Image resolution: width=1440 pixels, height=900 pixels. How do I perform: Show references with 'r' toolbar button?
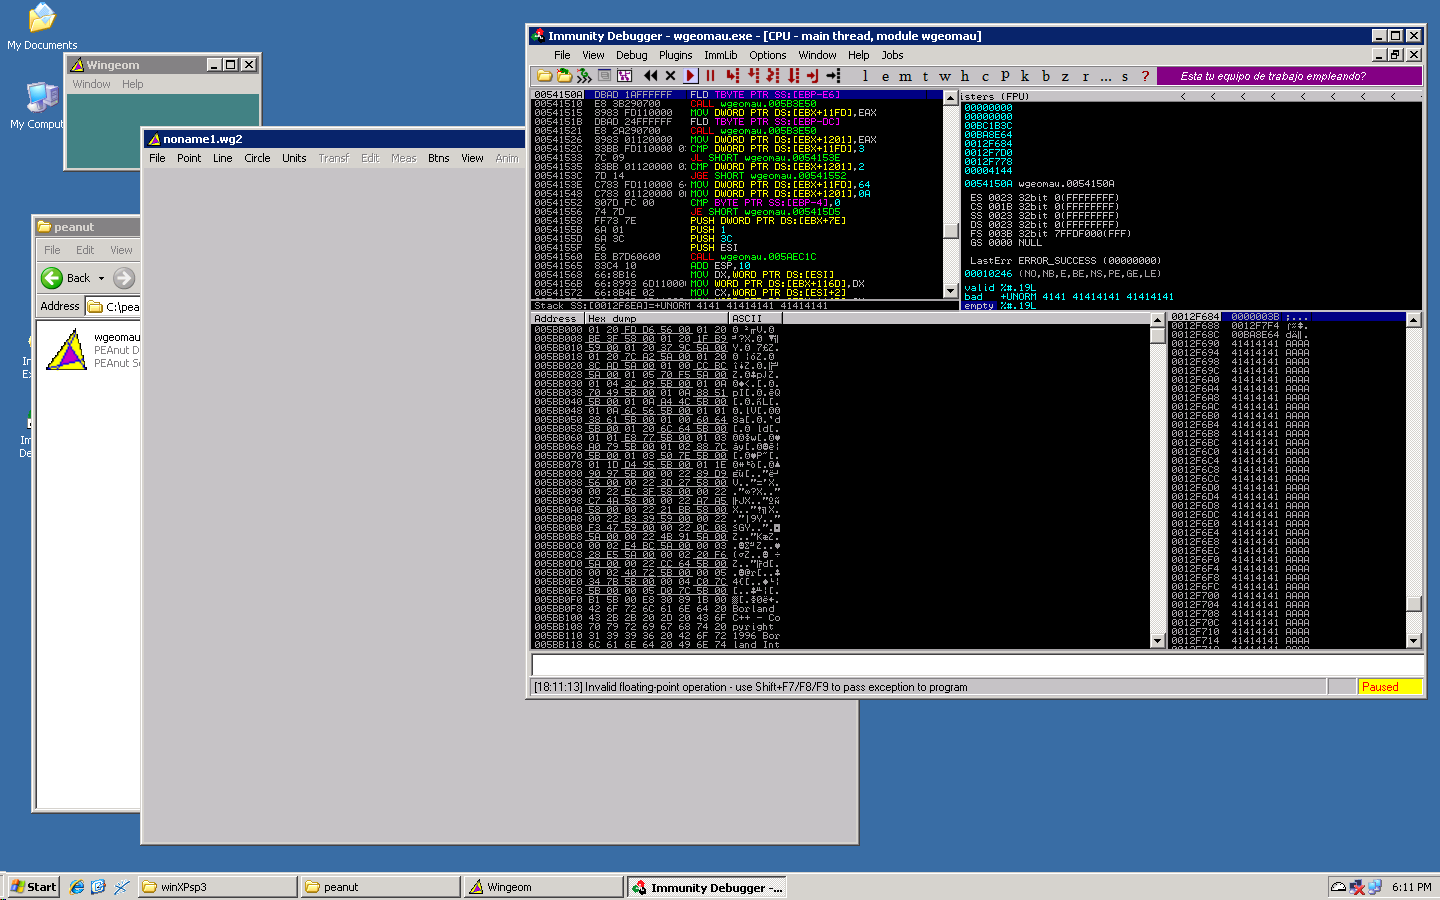(x=1085, y=76)
